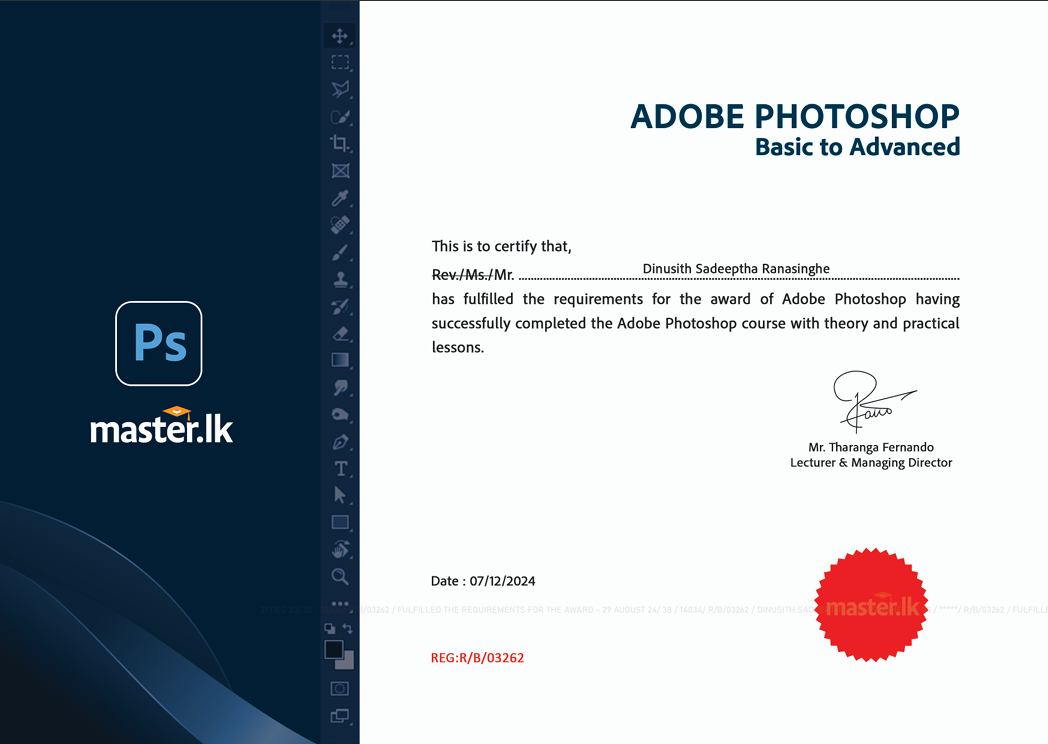This screenshot has width=1048, height=744.
Task: Select the History Brush tool
Action: click(340, 306)
